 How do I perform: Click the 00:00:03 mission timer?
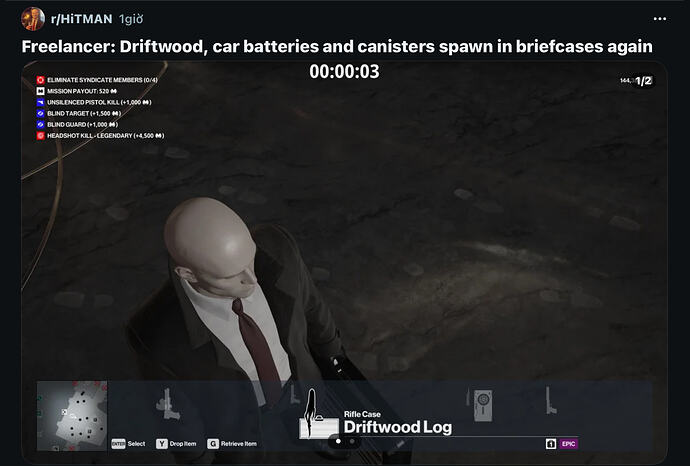point(344,71)
